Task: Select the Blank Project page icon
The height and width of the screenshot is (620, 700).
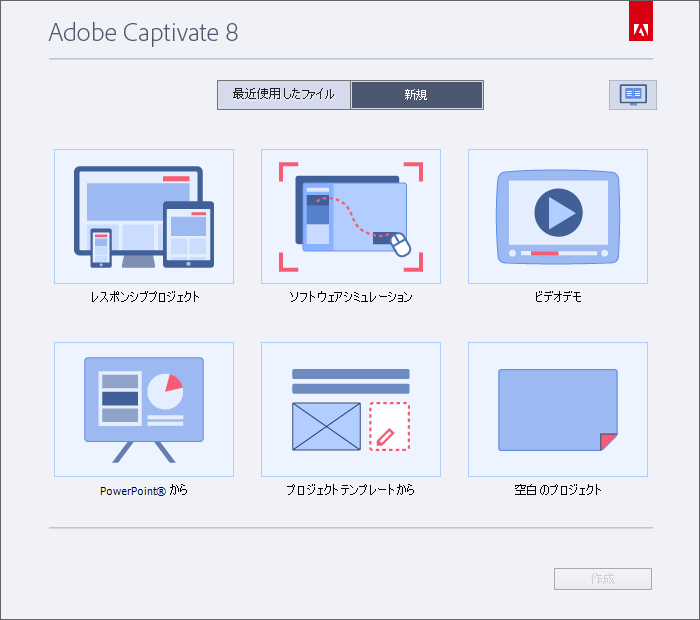Action: click(557, 409)
